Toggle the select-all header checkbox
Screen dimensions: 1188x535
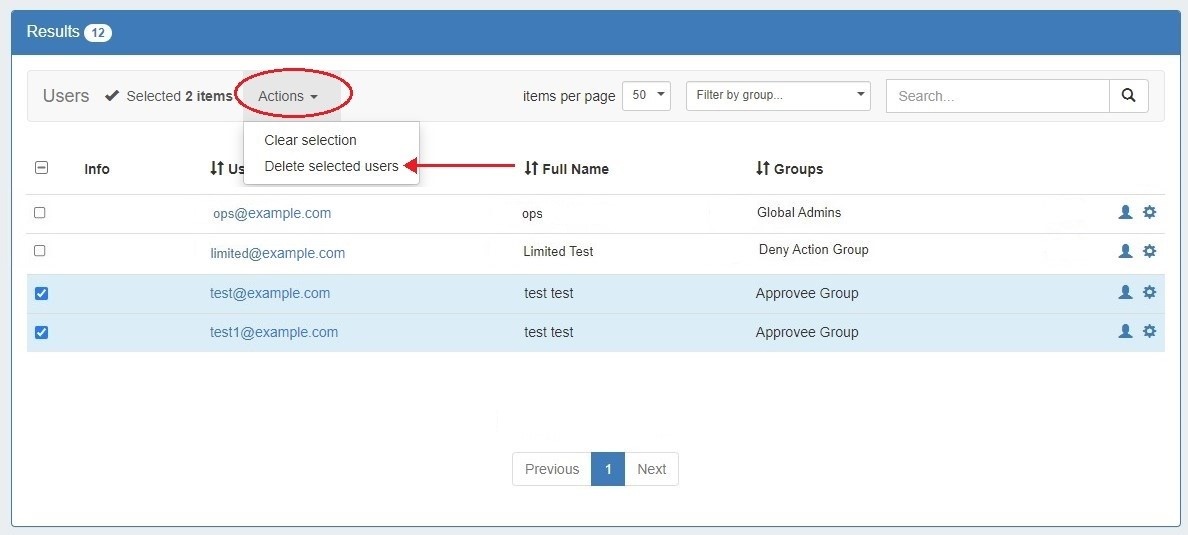tap(41, 168)
